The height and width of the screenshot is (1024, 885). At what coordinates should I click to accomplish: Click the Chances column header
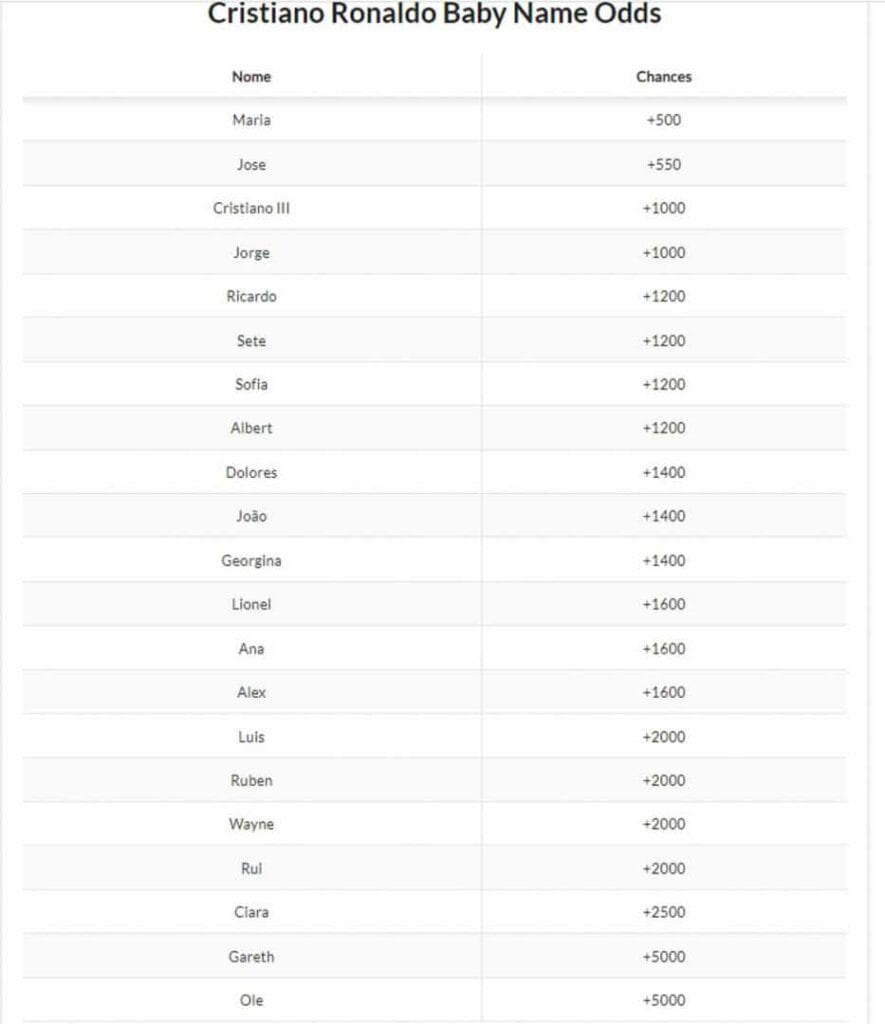pos(663,76)
